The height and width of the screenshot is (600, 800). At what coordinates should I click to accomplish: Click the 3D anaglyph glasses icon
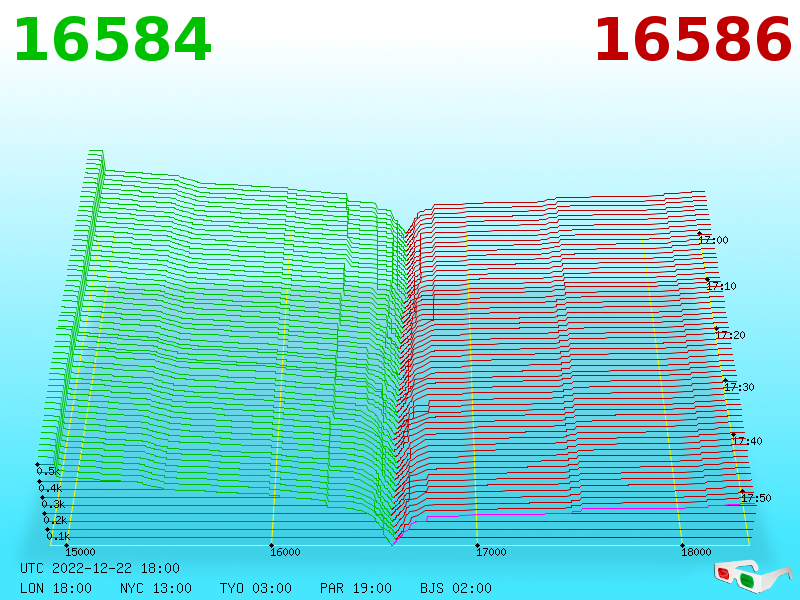(753, 577)
